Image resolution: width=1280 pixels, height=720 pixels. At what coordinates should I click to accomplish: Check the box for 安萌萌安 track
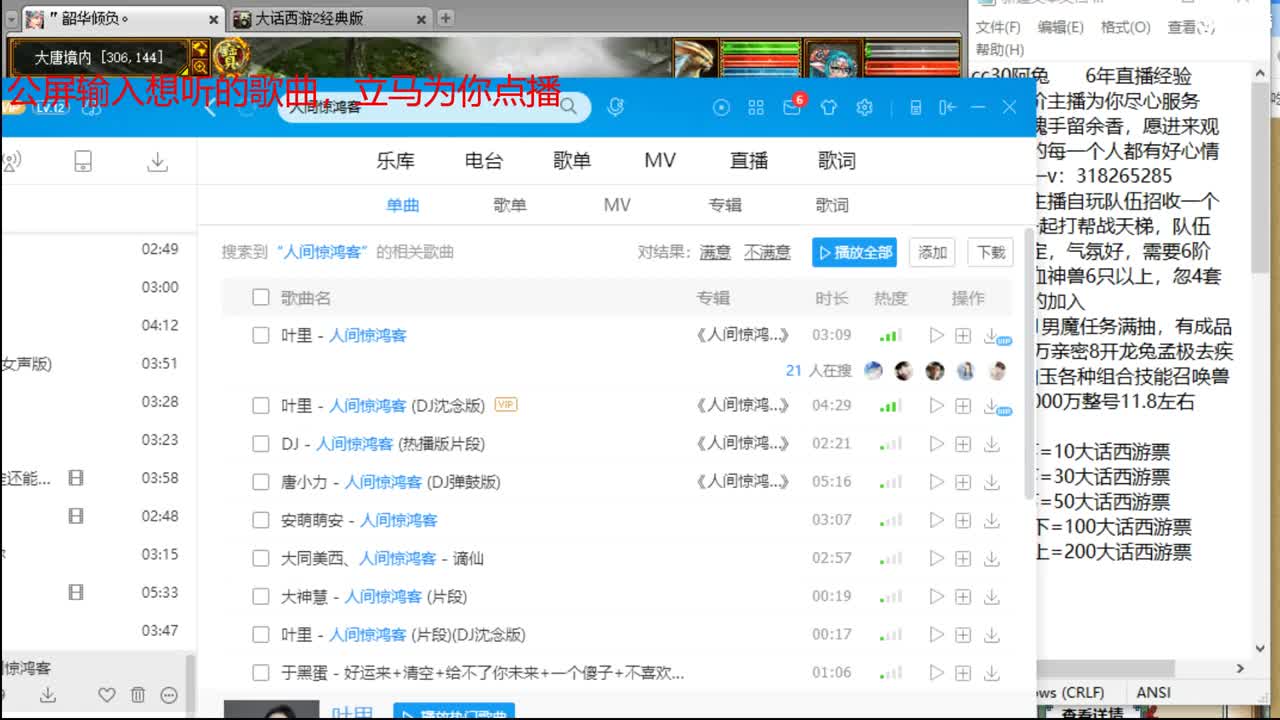point(261,520)
